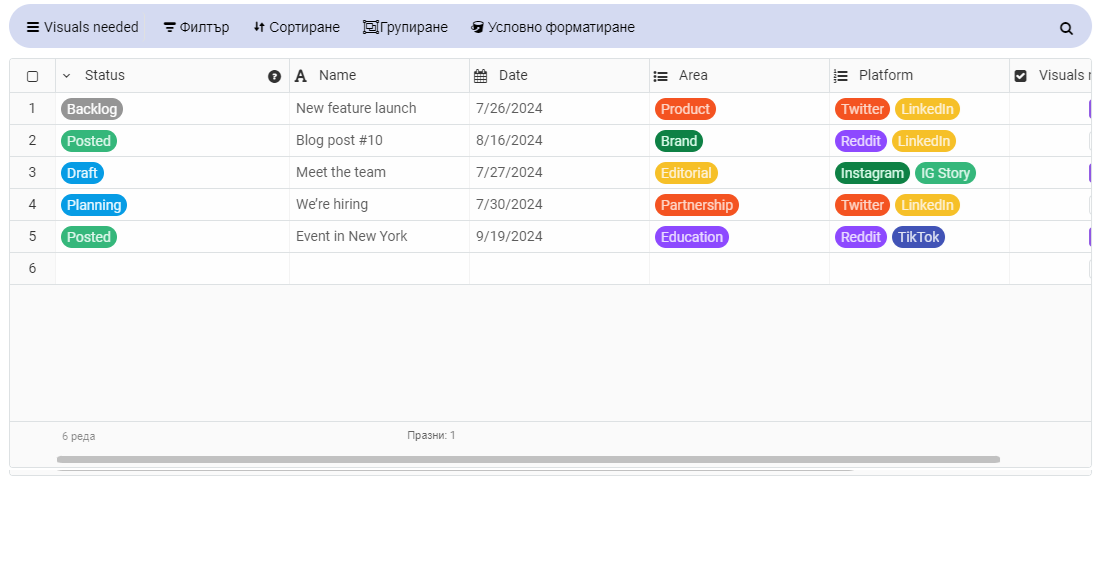Screen dimensions: 1102x565
Task: Expand the Status column chevron
Action: point(67,76)
